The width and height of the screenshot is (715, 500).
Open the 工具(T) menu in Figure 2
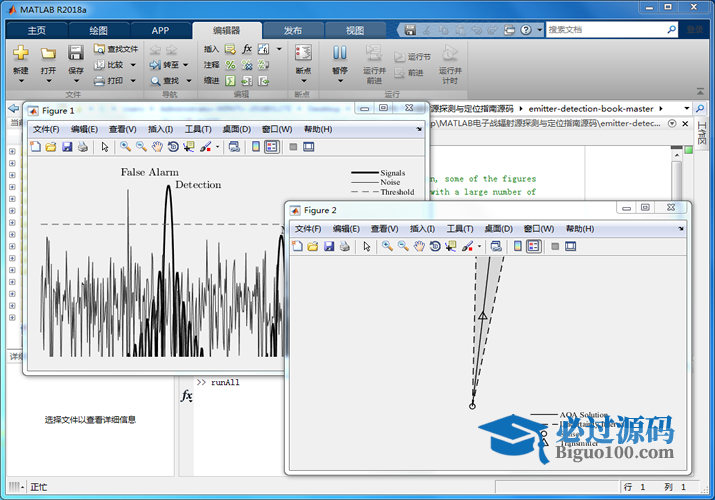[x=460, y=229]
